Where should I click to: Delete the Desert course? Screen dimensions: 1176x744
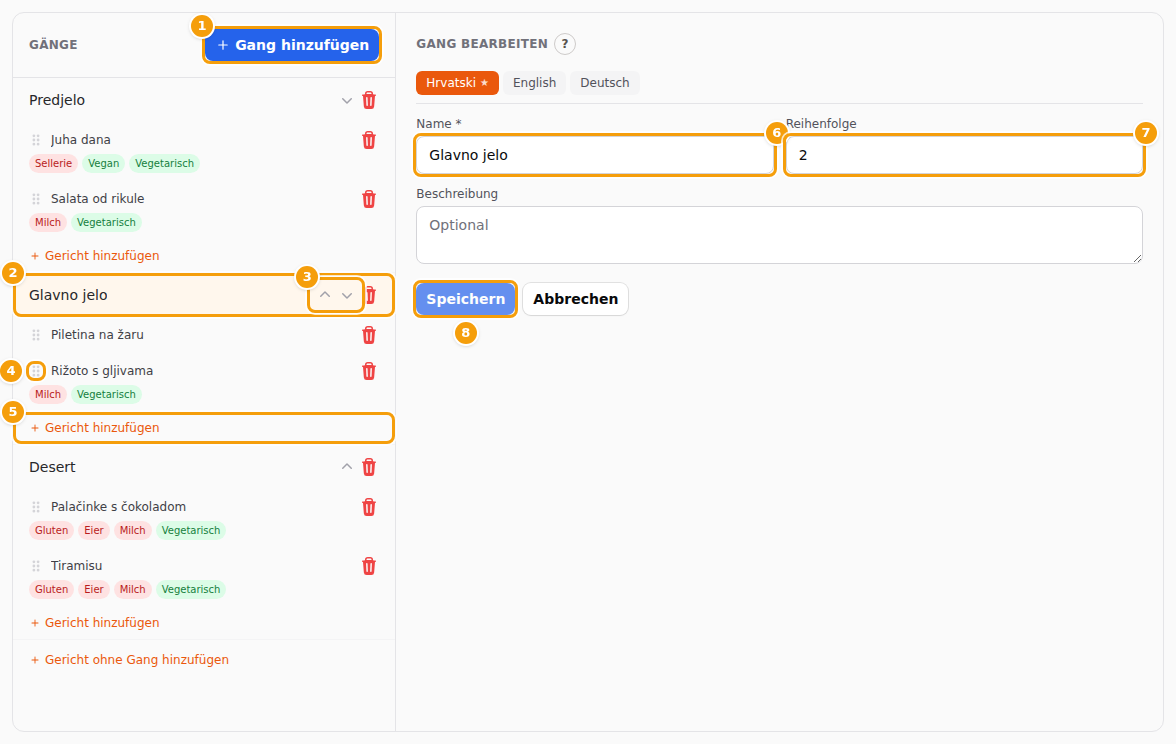(x=369, y=467)
